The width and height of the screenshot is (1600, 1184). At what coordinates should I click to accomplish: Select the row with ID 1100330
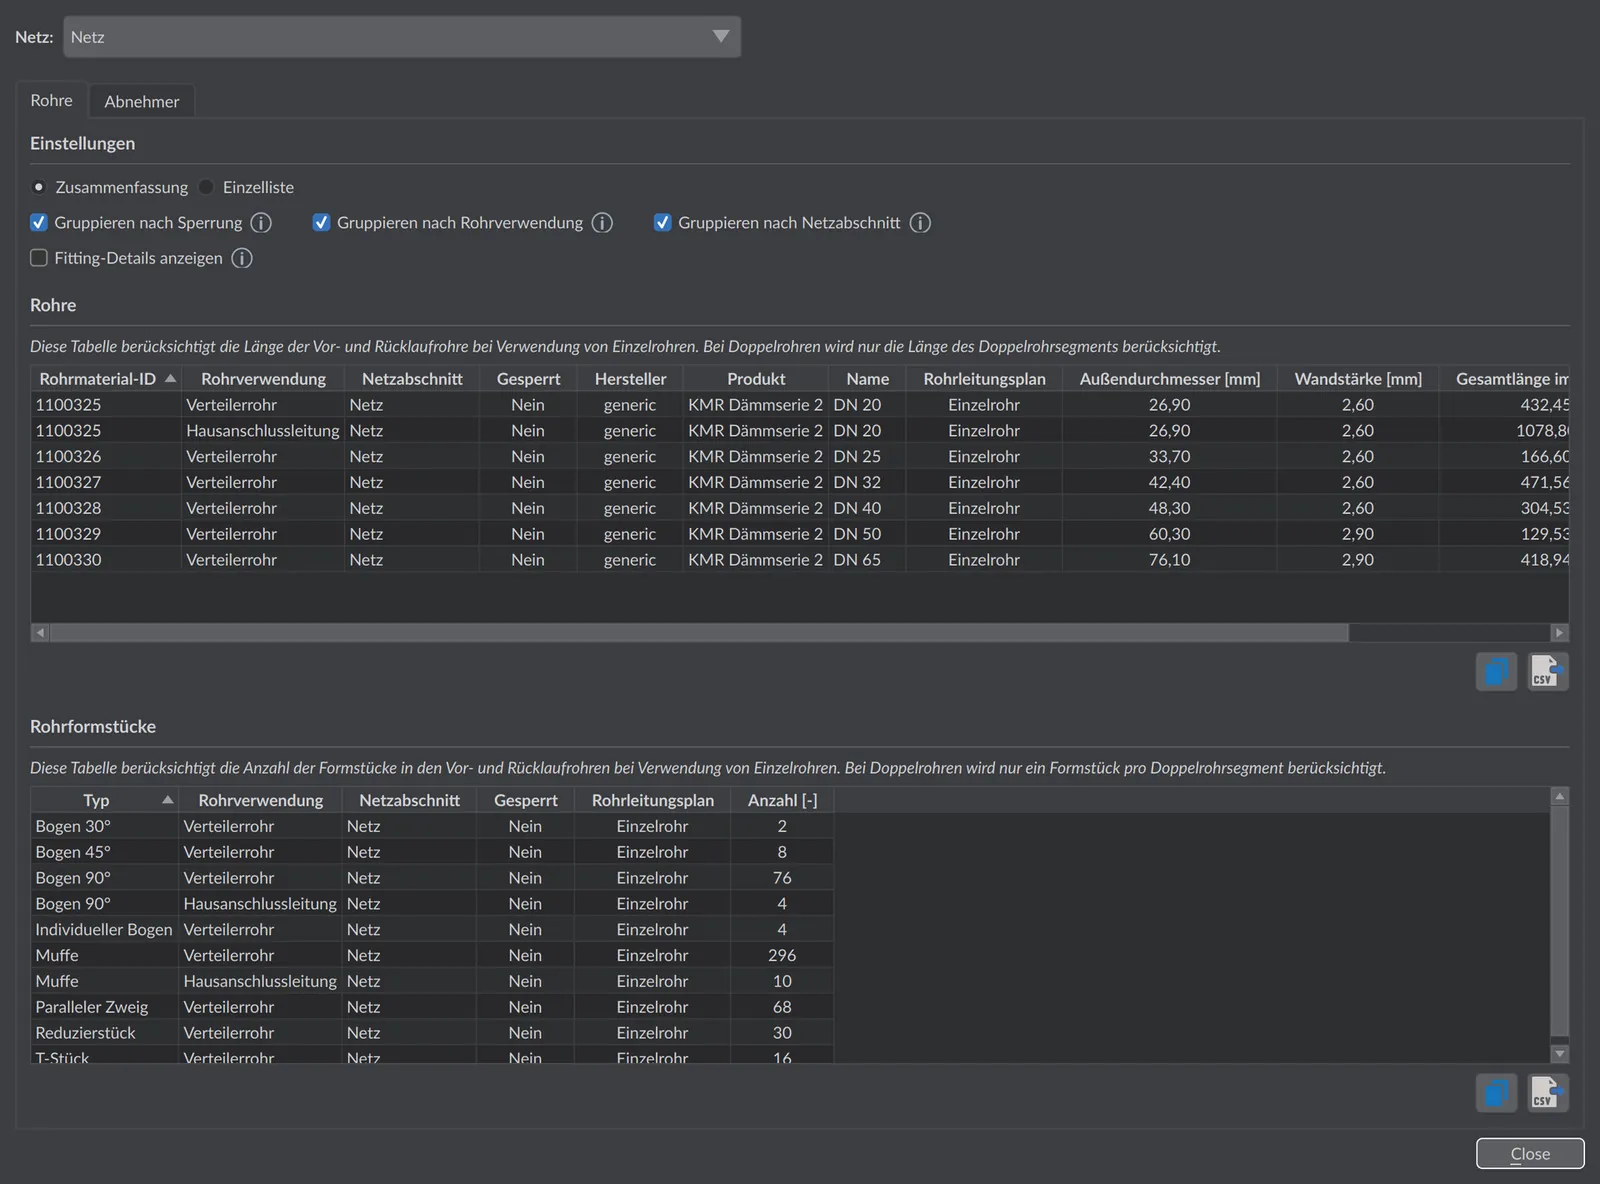pyautogui.click(x=800, y=560)
